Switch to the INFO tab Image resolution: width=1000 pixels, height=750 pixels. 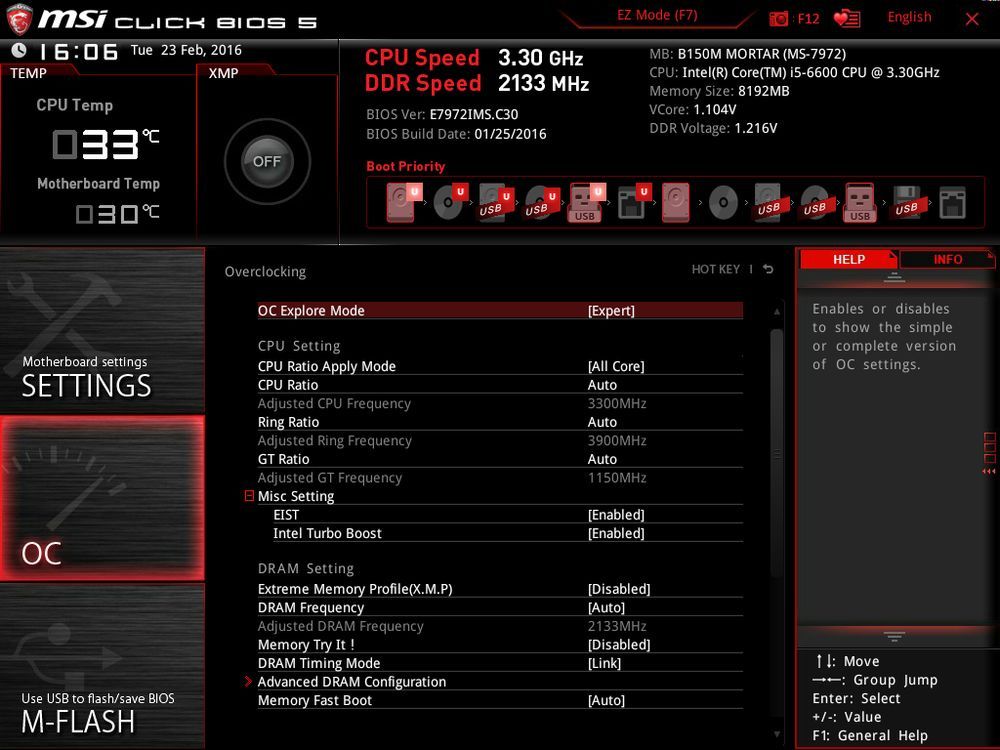(x=948, y=260)
